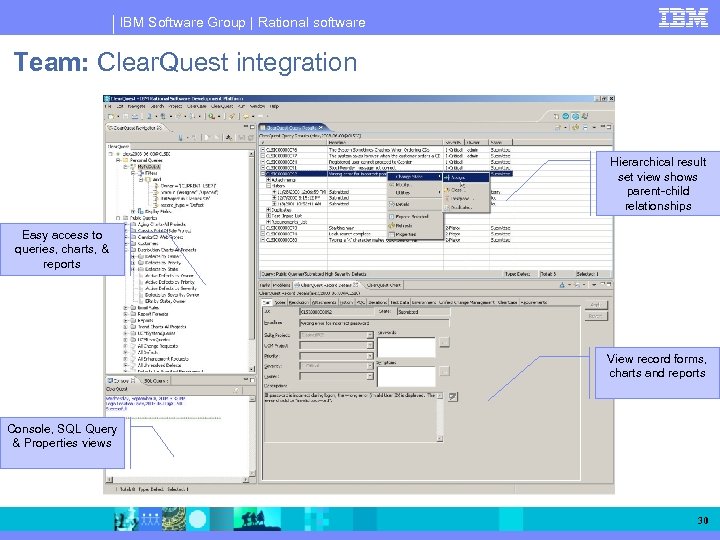Open the Window menu

pyautogui.click(x=257, y=106)
